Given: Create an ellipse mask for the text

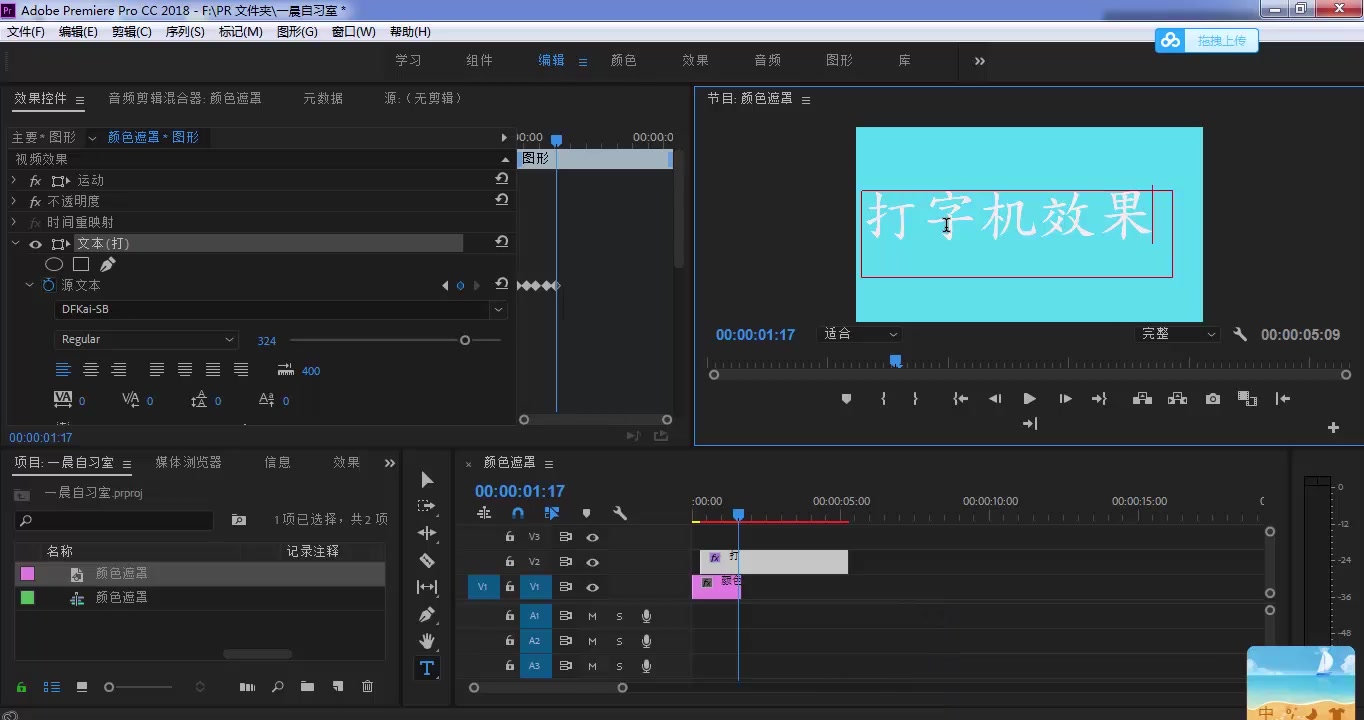Looking at the screenshot, I should [x=54, y=264].
